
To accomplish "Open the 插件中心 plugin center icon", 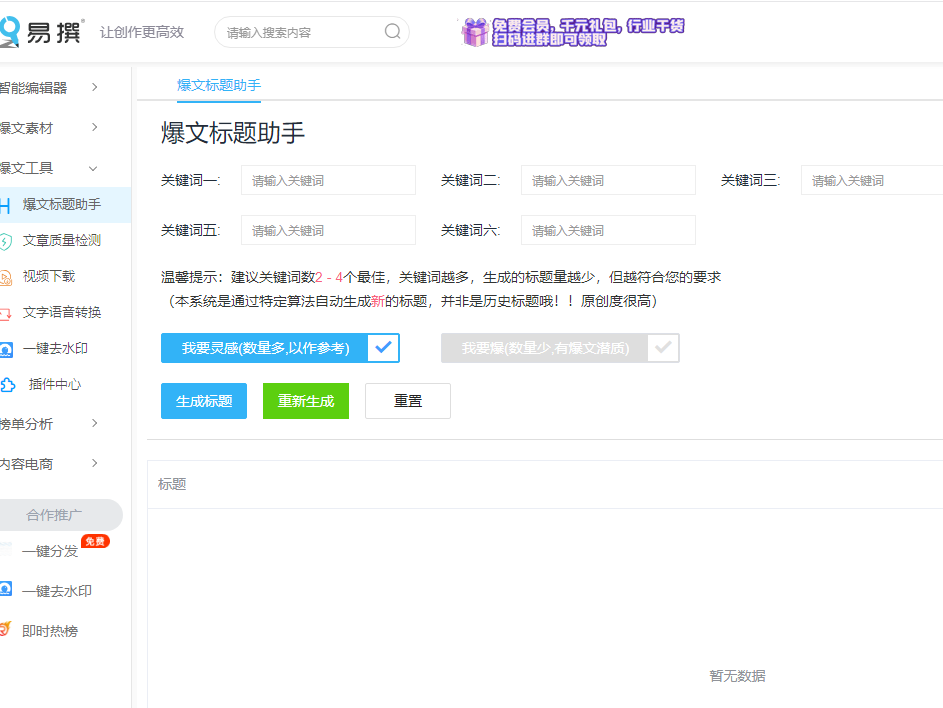I will (9, 384).
